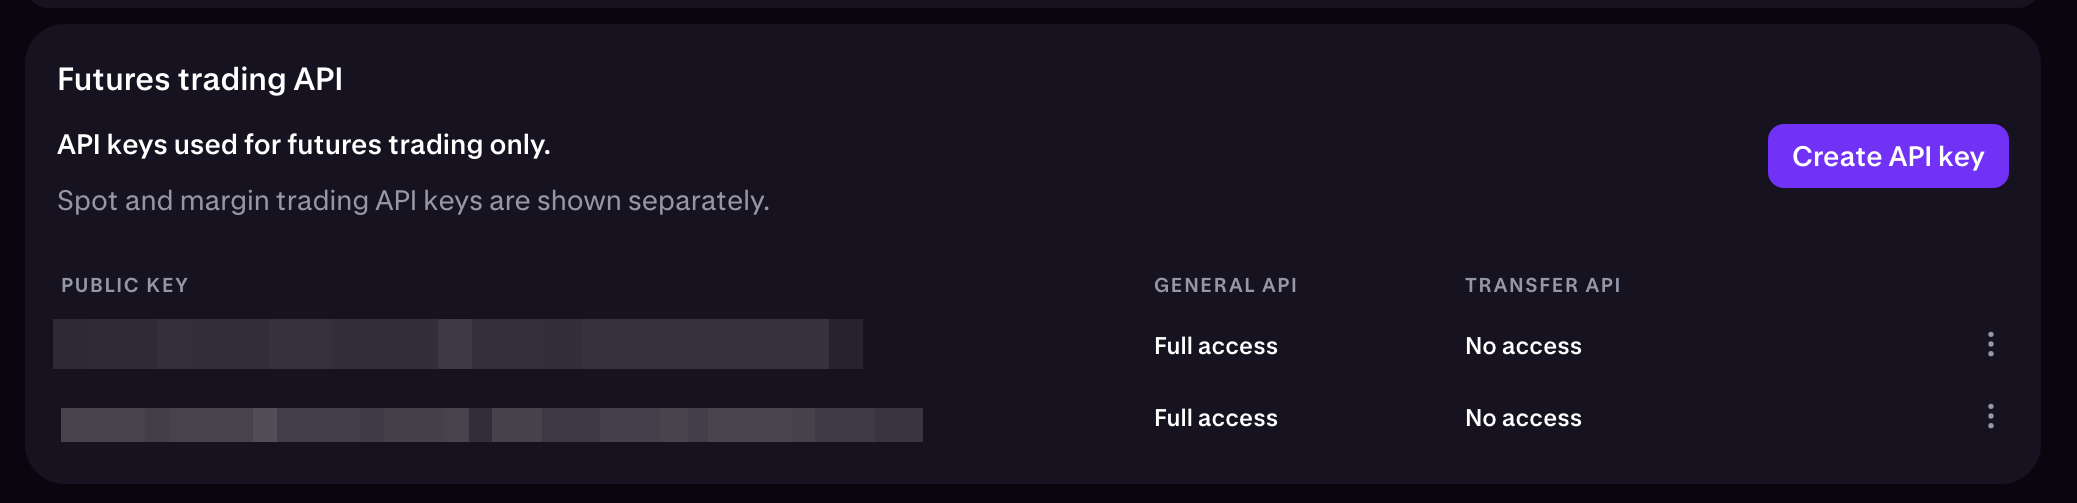Viewport: 2077px width, 503px height.
Task: Select the first blurred public key
Action: tap(457, 344)
